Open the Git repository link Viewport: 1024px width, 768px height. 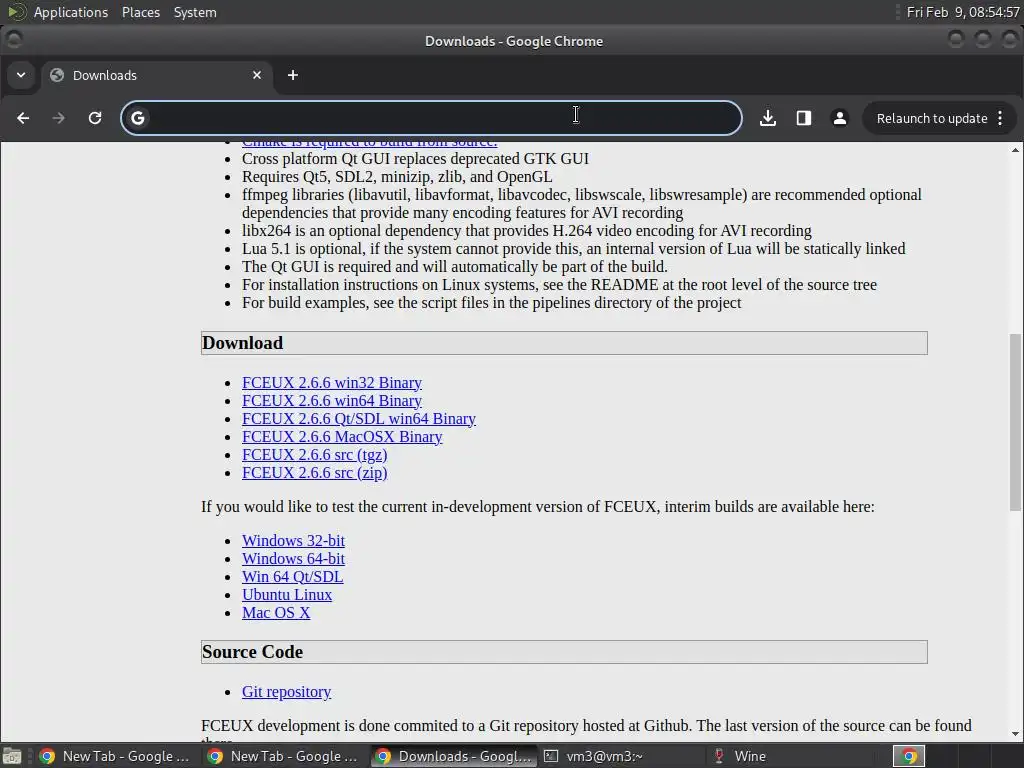286,692
